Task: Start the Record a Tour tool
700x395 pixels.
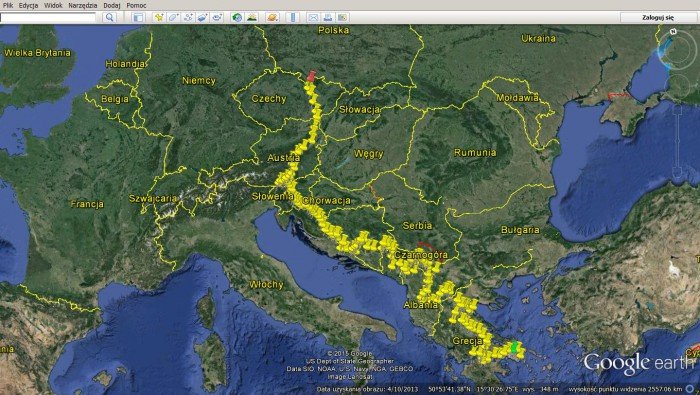Action: 217,17
